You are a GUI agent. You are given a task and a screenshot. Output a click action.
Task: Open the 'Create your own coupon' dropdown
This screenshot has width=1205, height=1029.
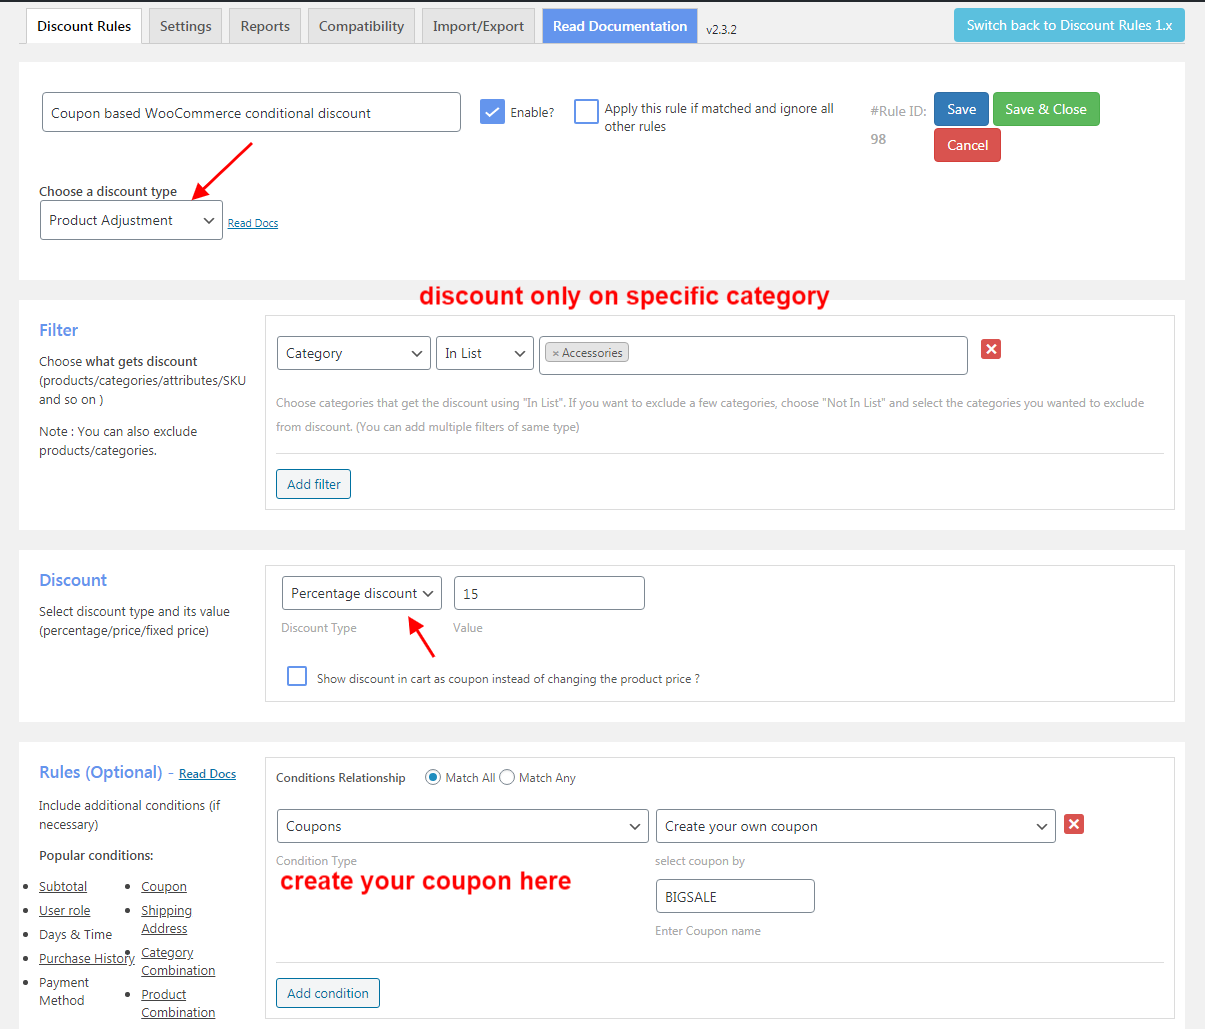tap(855, 825)
